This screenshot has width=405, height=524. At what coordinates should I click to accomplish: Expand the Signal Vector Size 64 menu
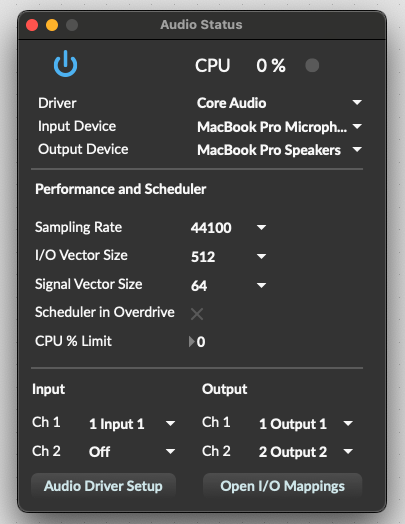228,285
